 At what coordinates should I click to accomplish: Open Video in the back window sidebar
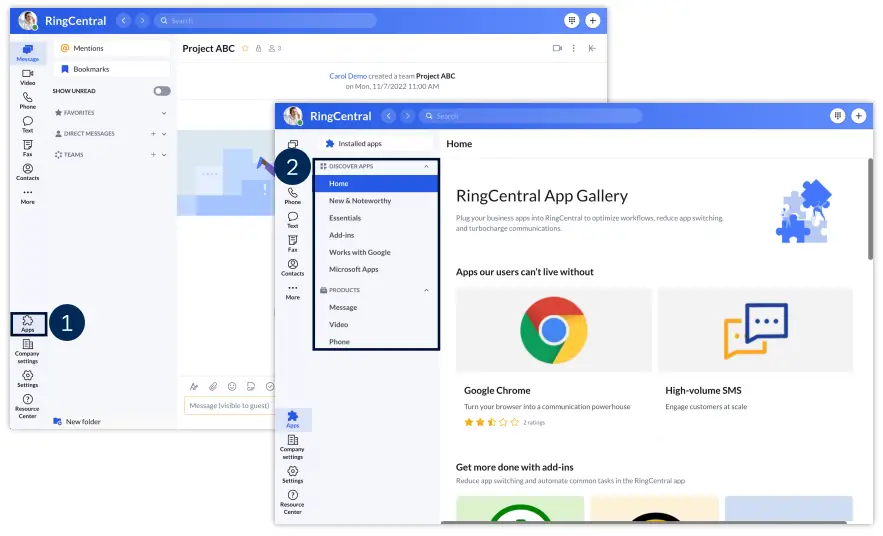click(28, 77)
